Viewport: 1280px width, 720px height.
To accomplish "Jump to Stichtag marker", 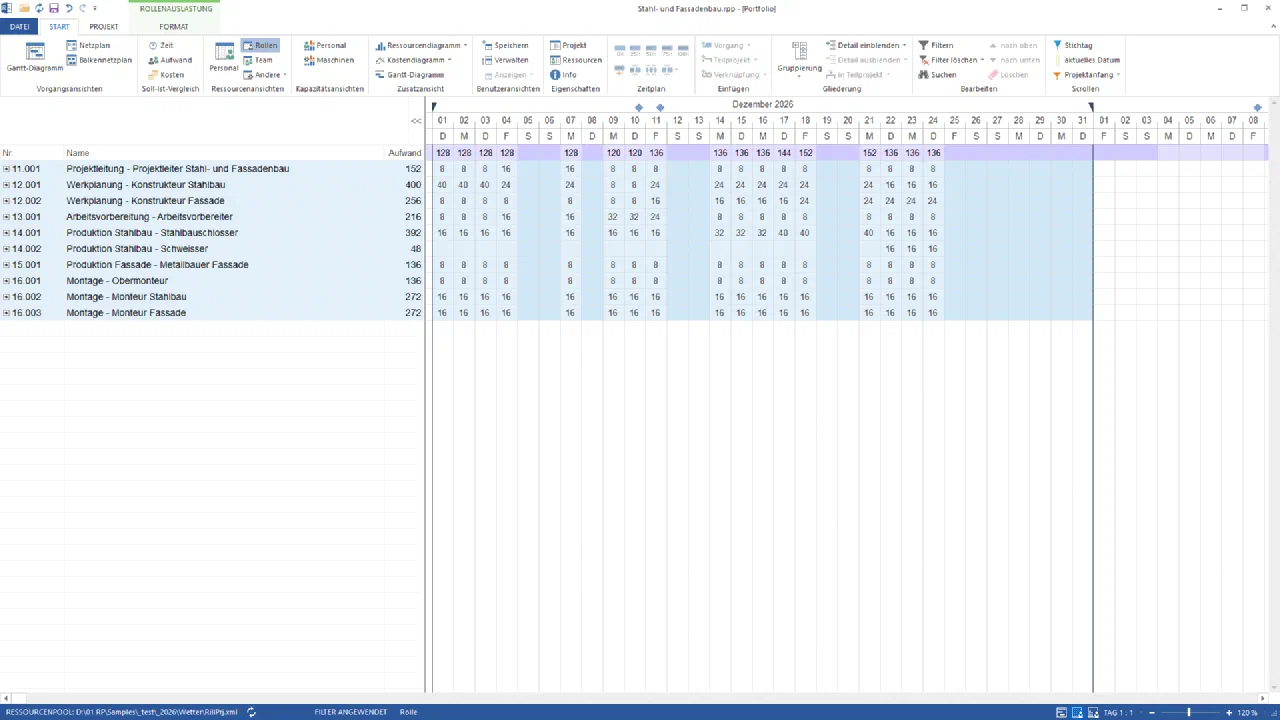I will pyautogui.click(x=1072, y=45).
